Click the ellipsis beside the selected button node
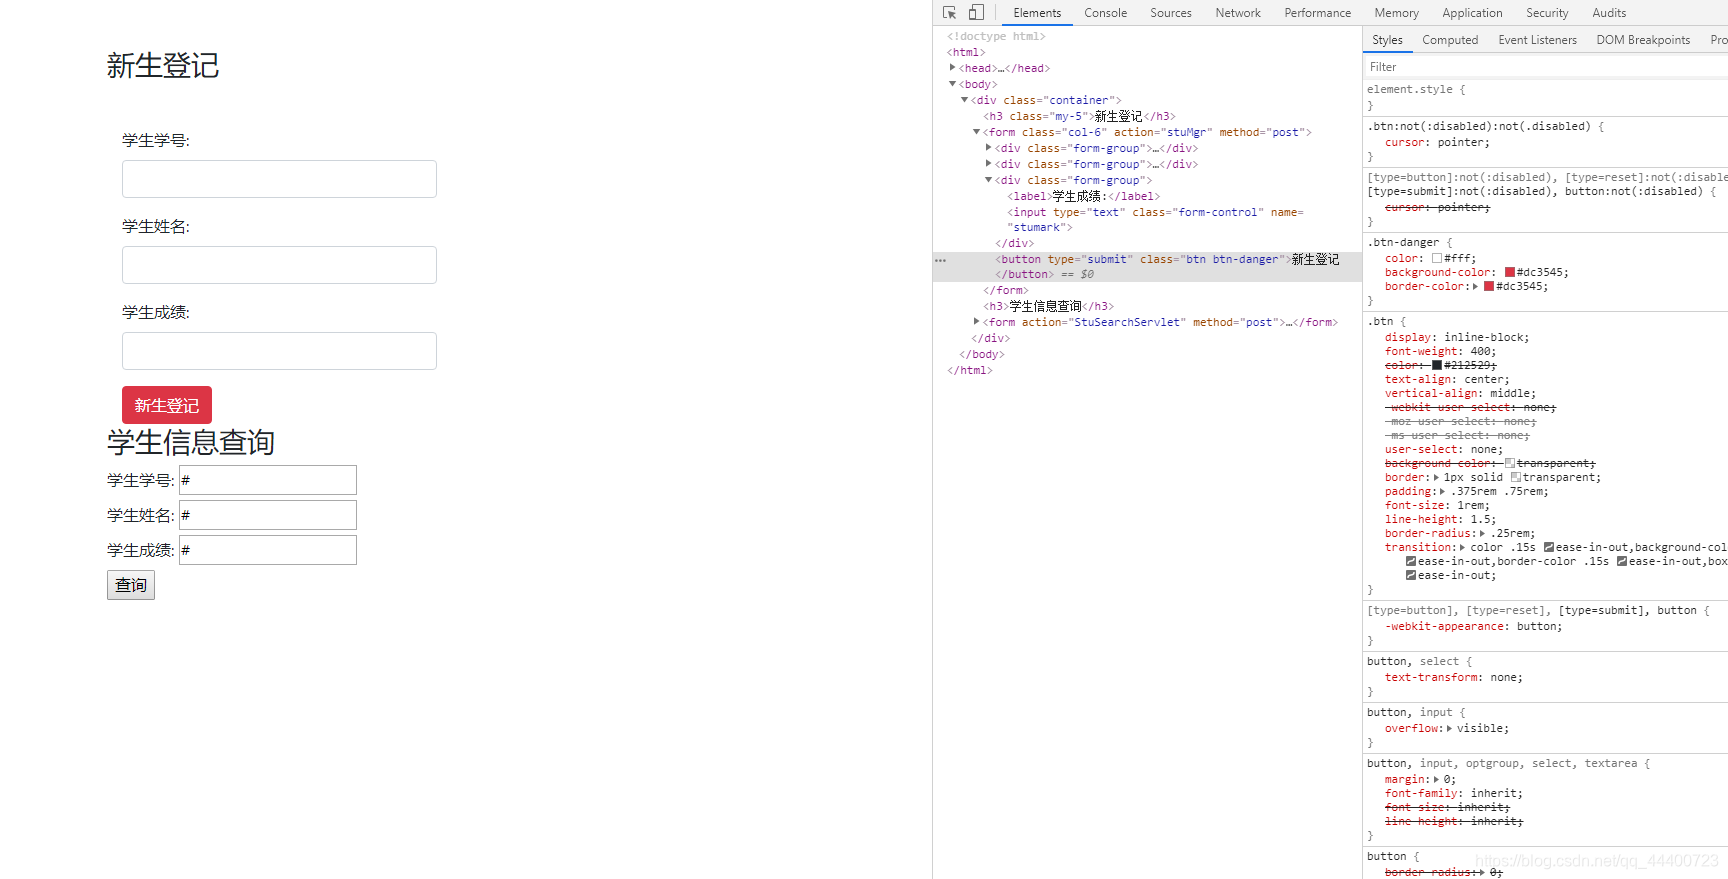The width and height of the screenshot is (1728, 879). click(x=940, y=260)
